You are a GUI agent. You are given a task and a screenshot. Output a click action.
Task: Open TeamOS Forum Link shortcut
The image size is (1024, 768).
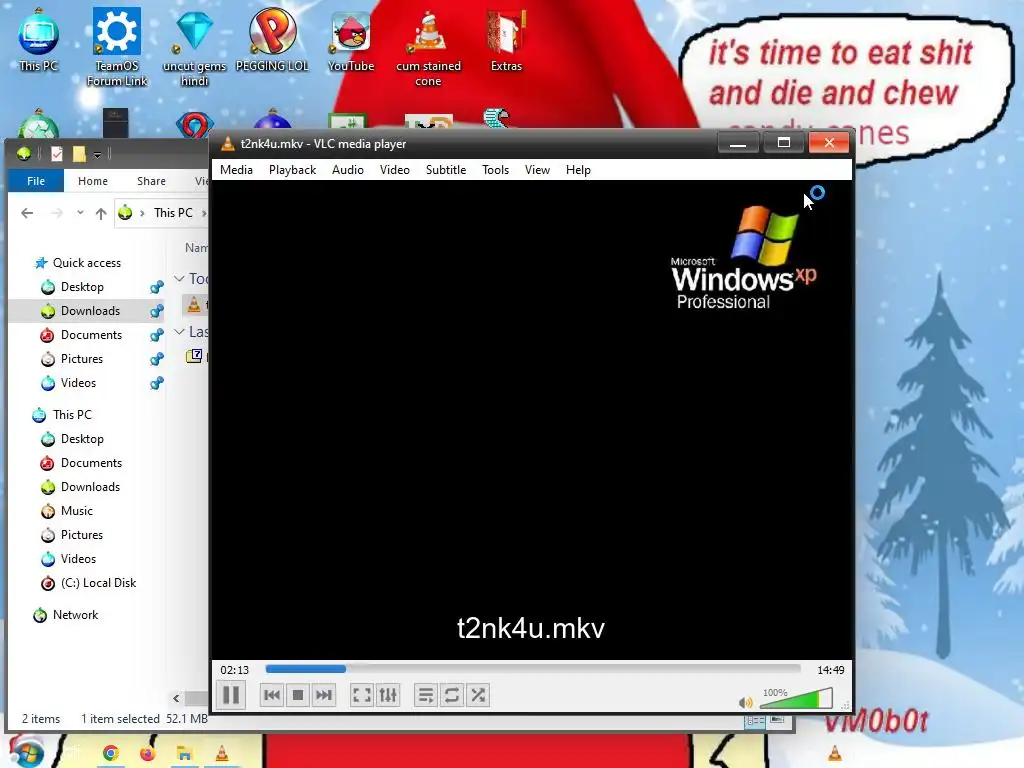(x=117, y=47)
